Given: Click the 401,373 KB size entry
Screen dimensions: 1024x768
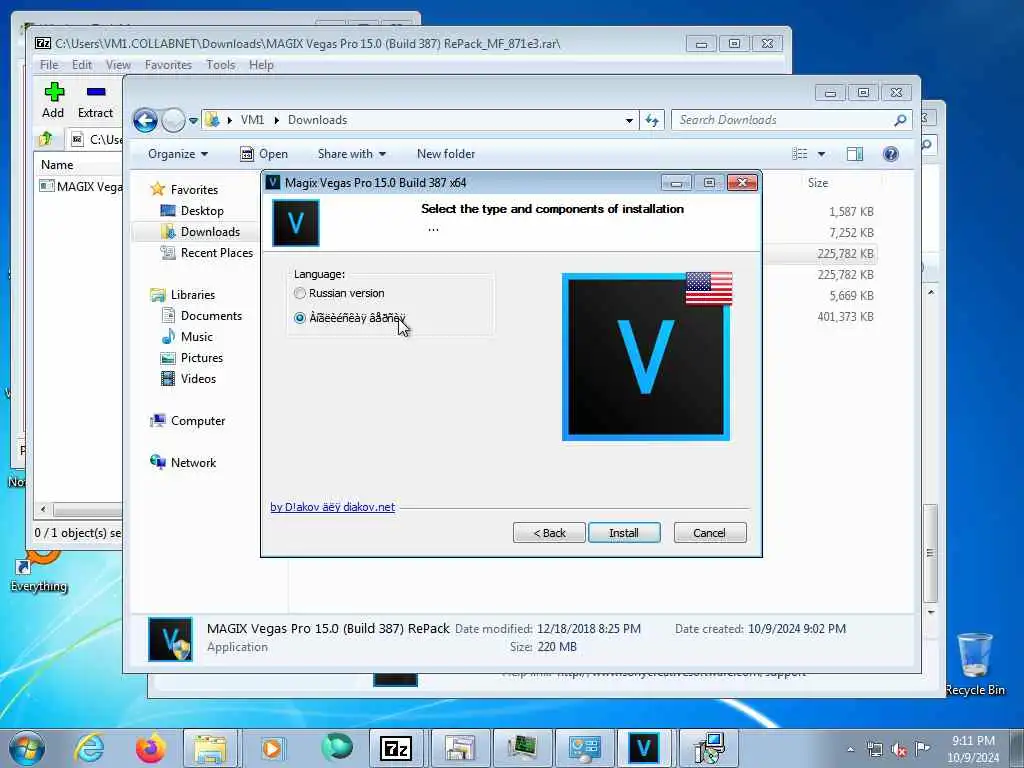Looking at the screenshot, I should (x=845, y=317).
